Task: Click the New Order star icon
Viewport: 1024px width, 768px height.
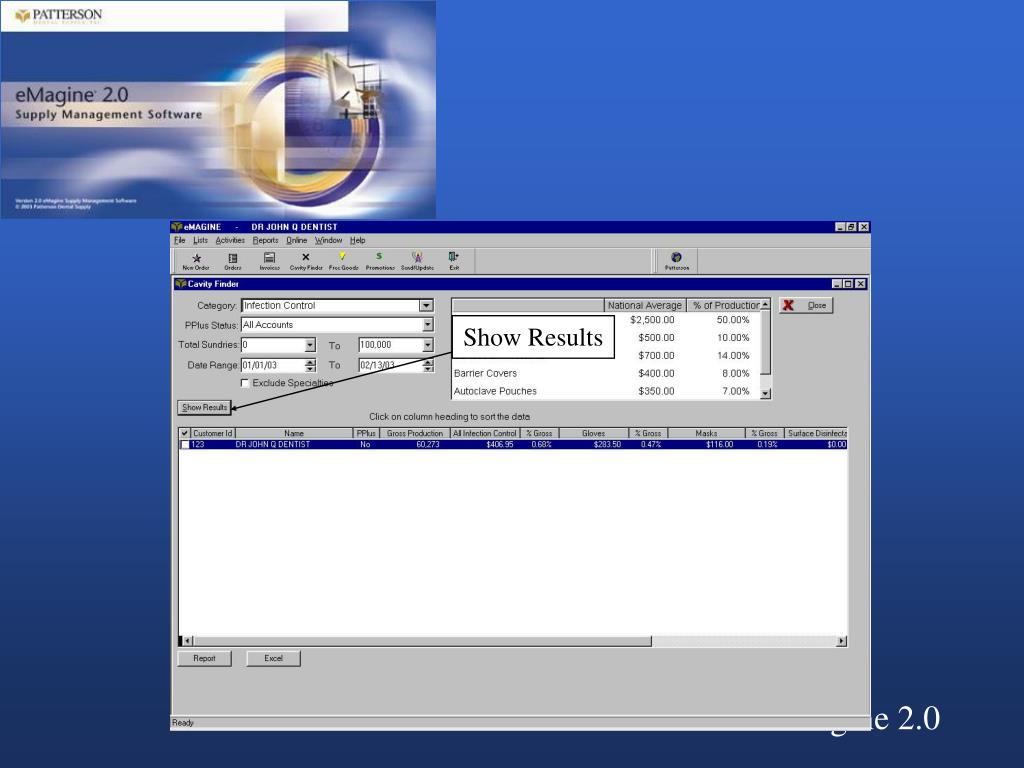Action: [x=196, y=261]
